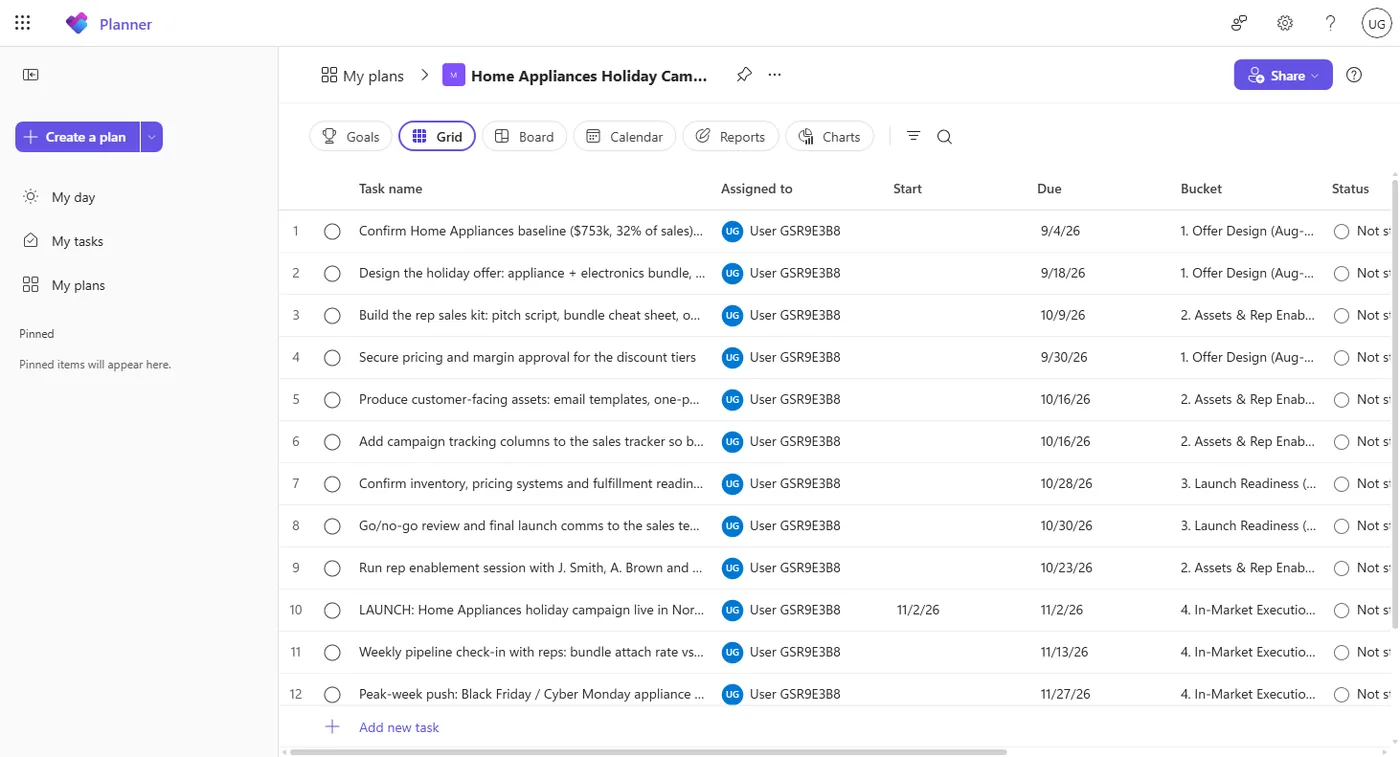Go to My day in sidebar

[x=73, y=197]
